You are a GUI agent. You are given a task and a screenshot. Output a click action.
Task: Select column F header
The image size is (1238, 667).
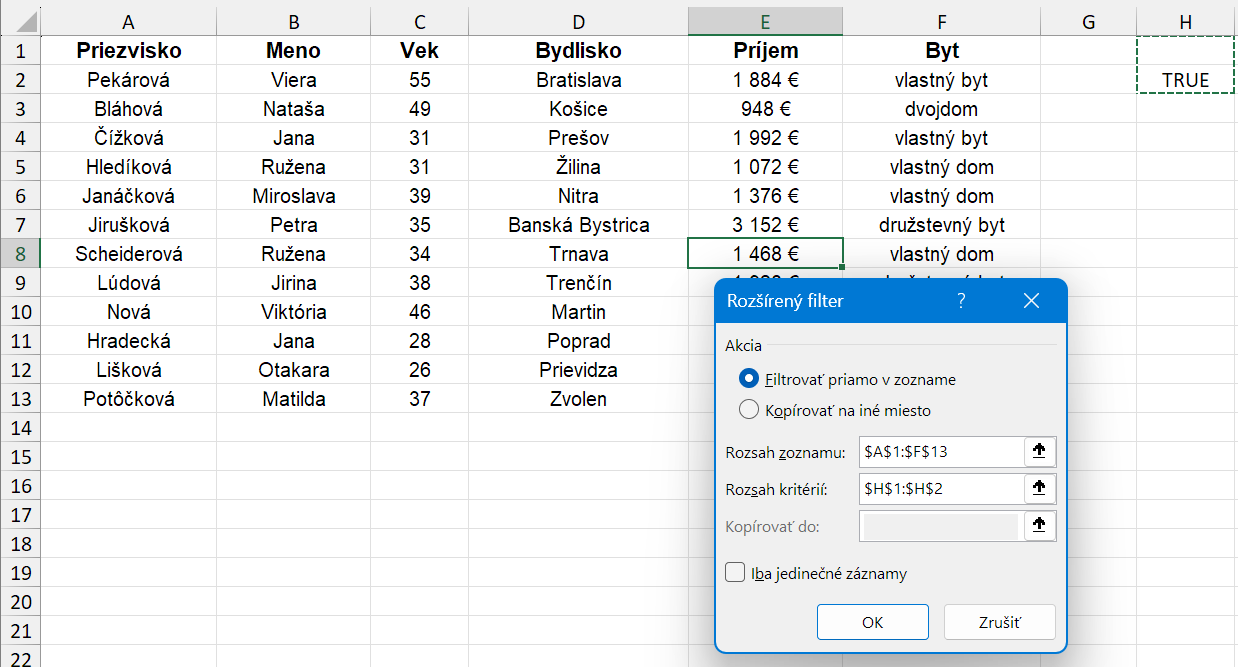[941, 22]
